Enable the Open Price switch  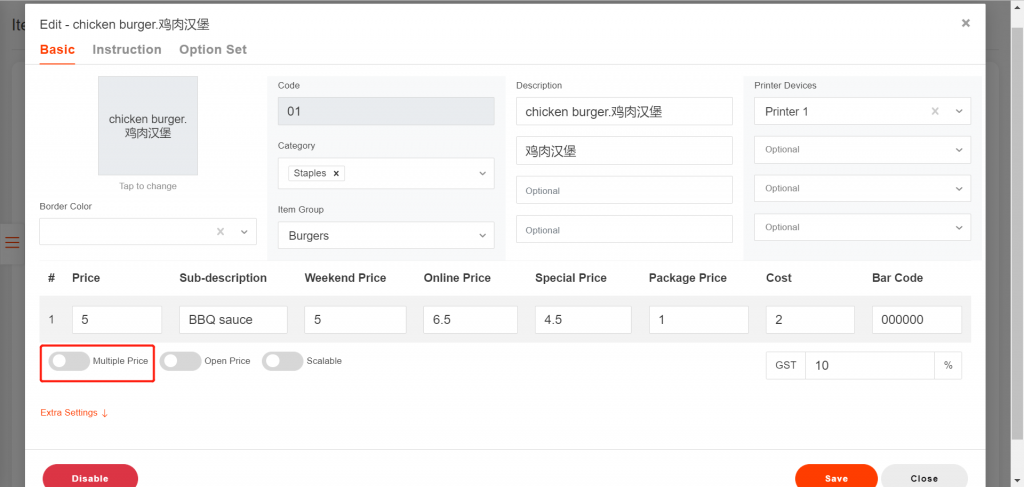point(181,361)
